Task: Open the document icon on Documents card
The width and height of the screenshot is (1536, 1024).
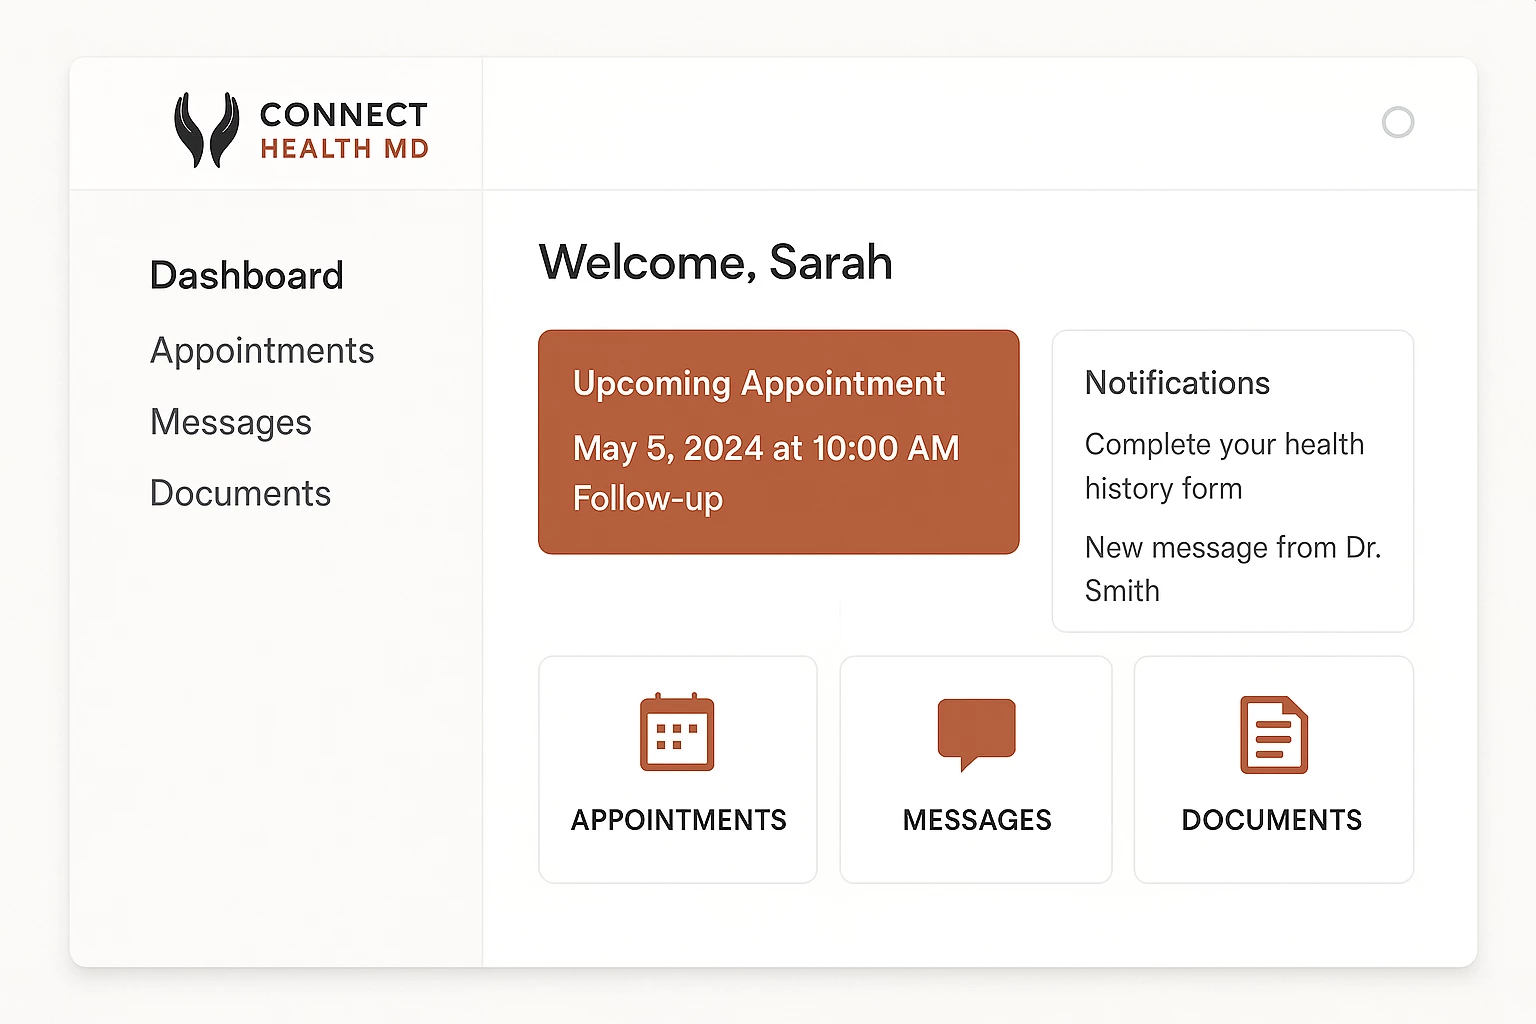Action: point(1272,733)
